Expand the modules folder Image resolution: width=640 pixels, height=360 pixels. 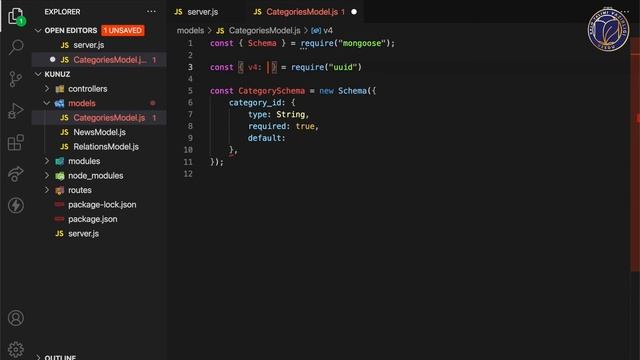[47, 161]
